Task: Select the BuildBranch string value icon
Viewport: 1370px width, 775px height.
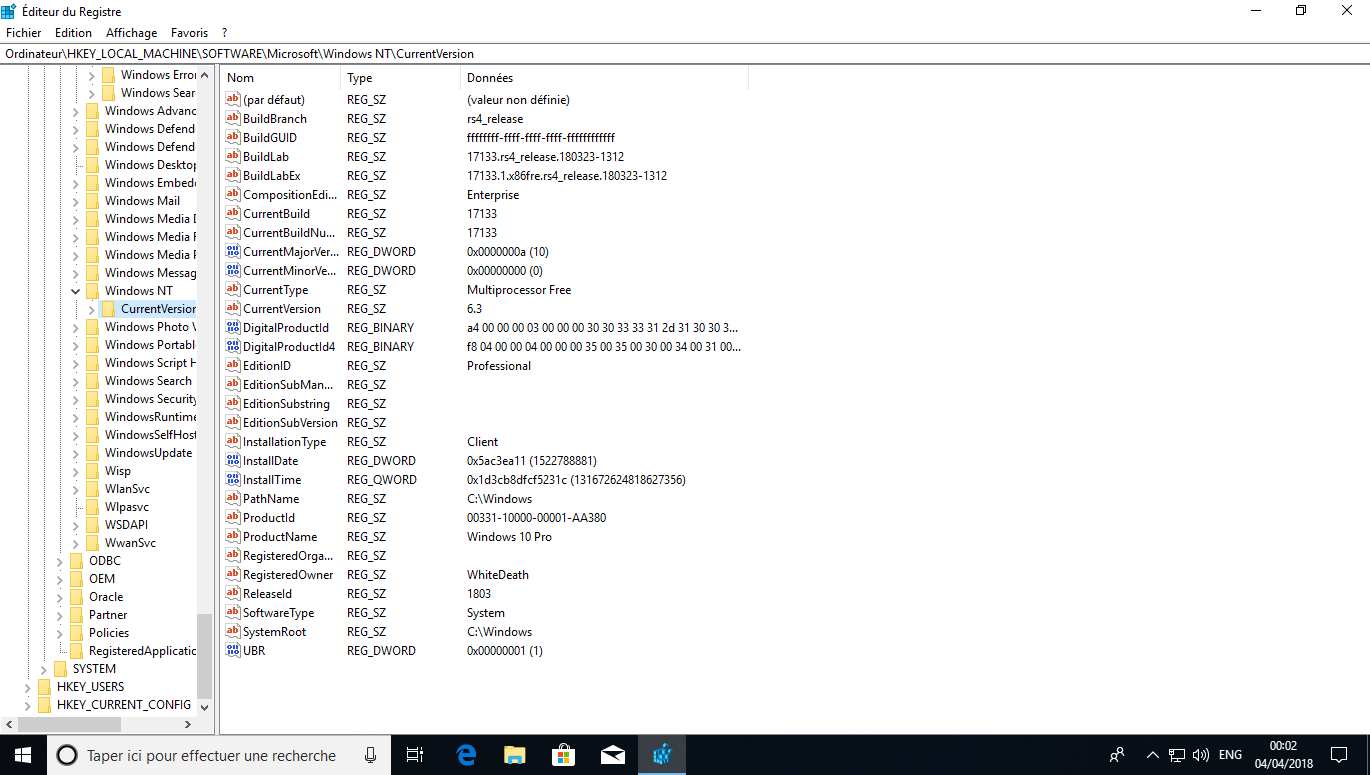Action: click(233, 119)
